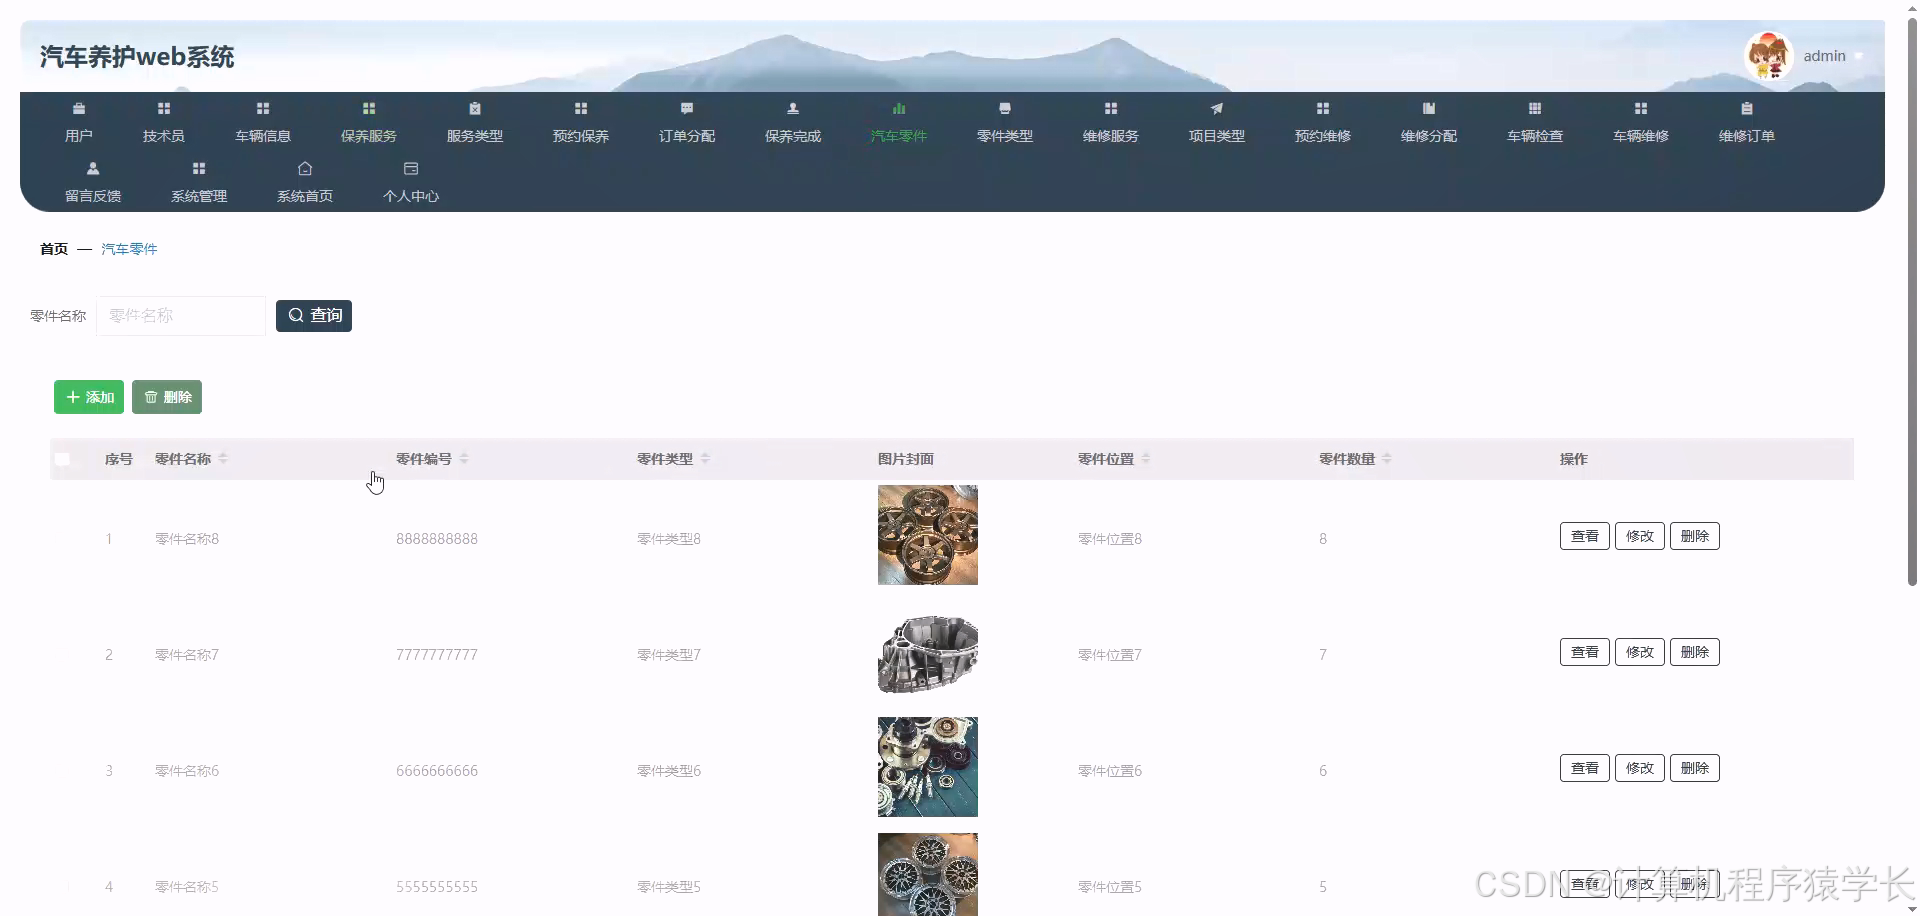This screenshot has width=1920, height=916.
Task: Expand the admin user dropdown arrow
Action: tap(1858, 57)
